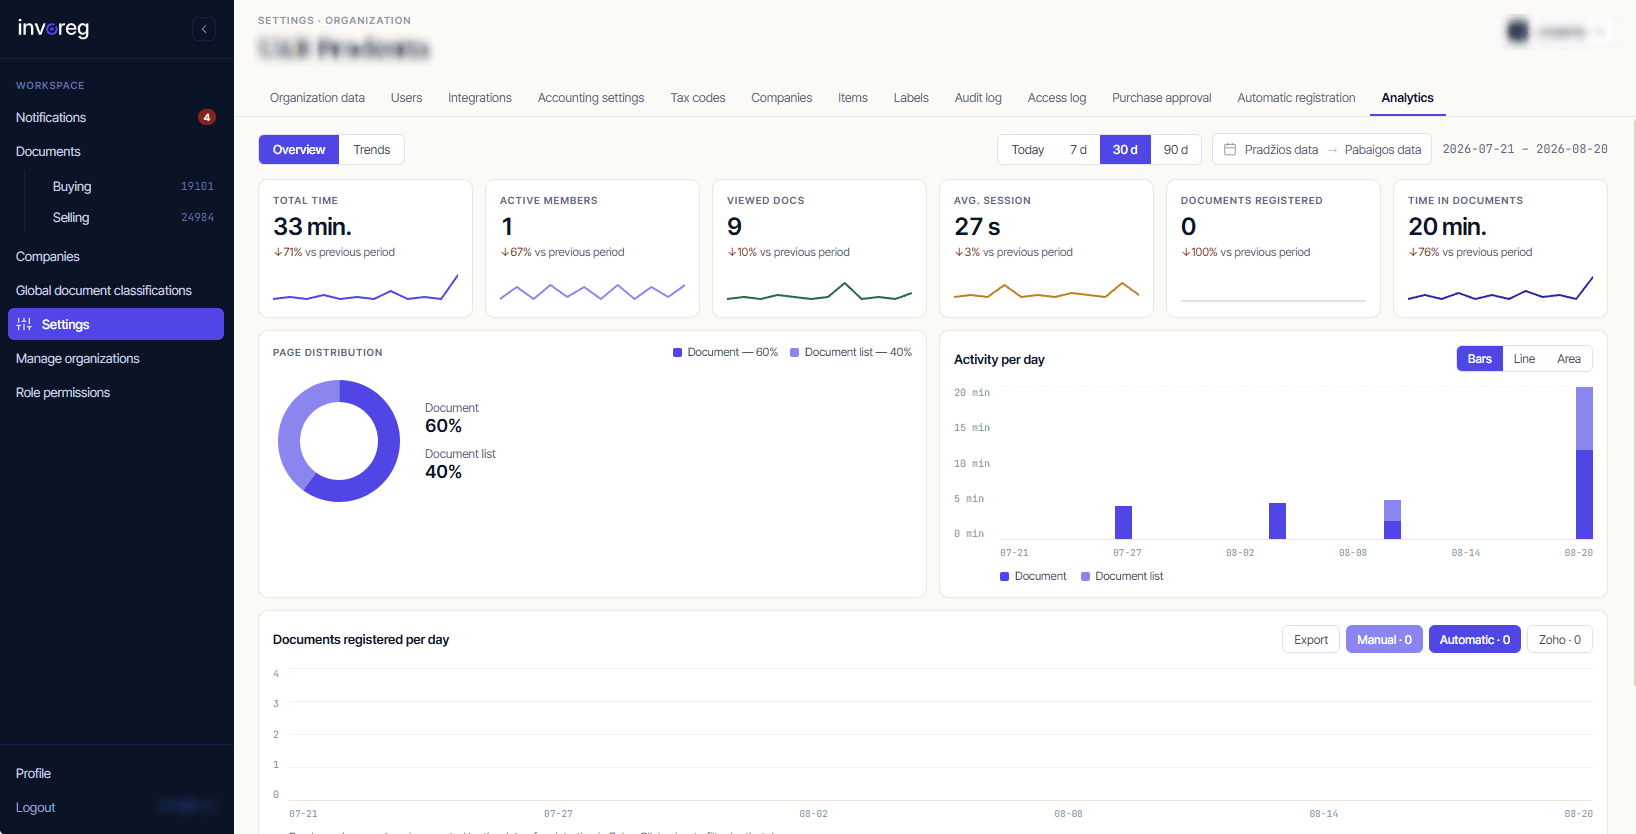Screen dimensions: 1636x834
Task: Click the sliders icon beside Settings
Action: [24, 324]
